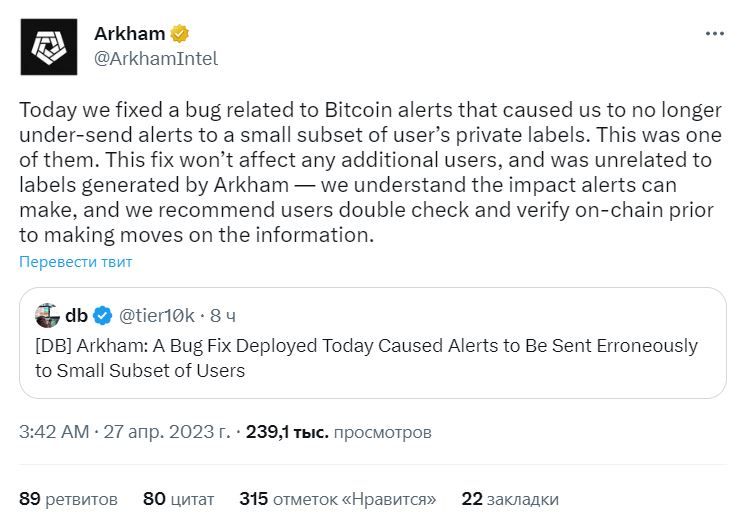Open db user avatar in quoted tweet

47,315
